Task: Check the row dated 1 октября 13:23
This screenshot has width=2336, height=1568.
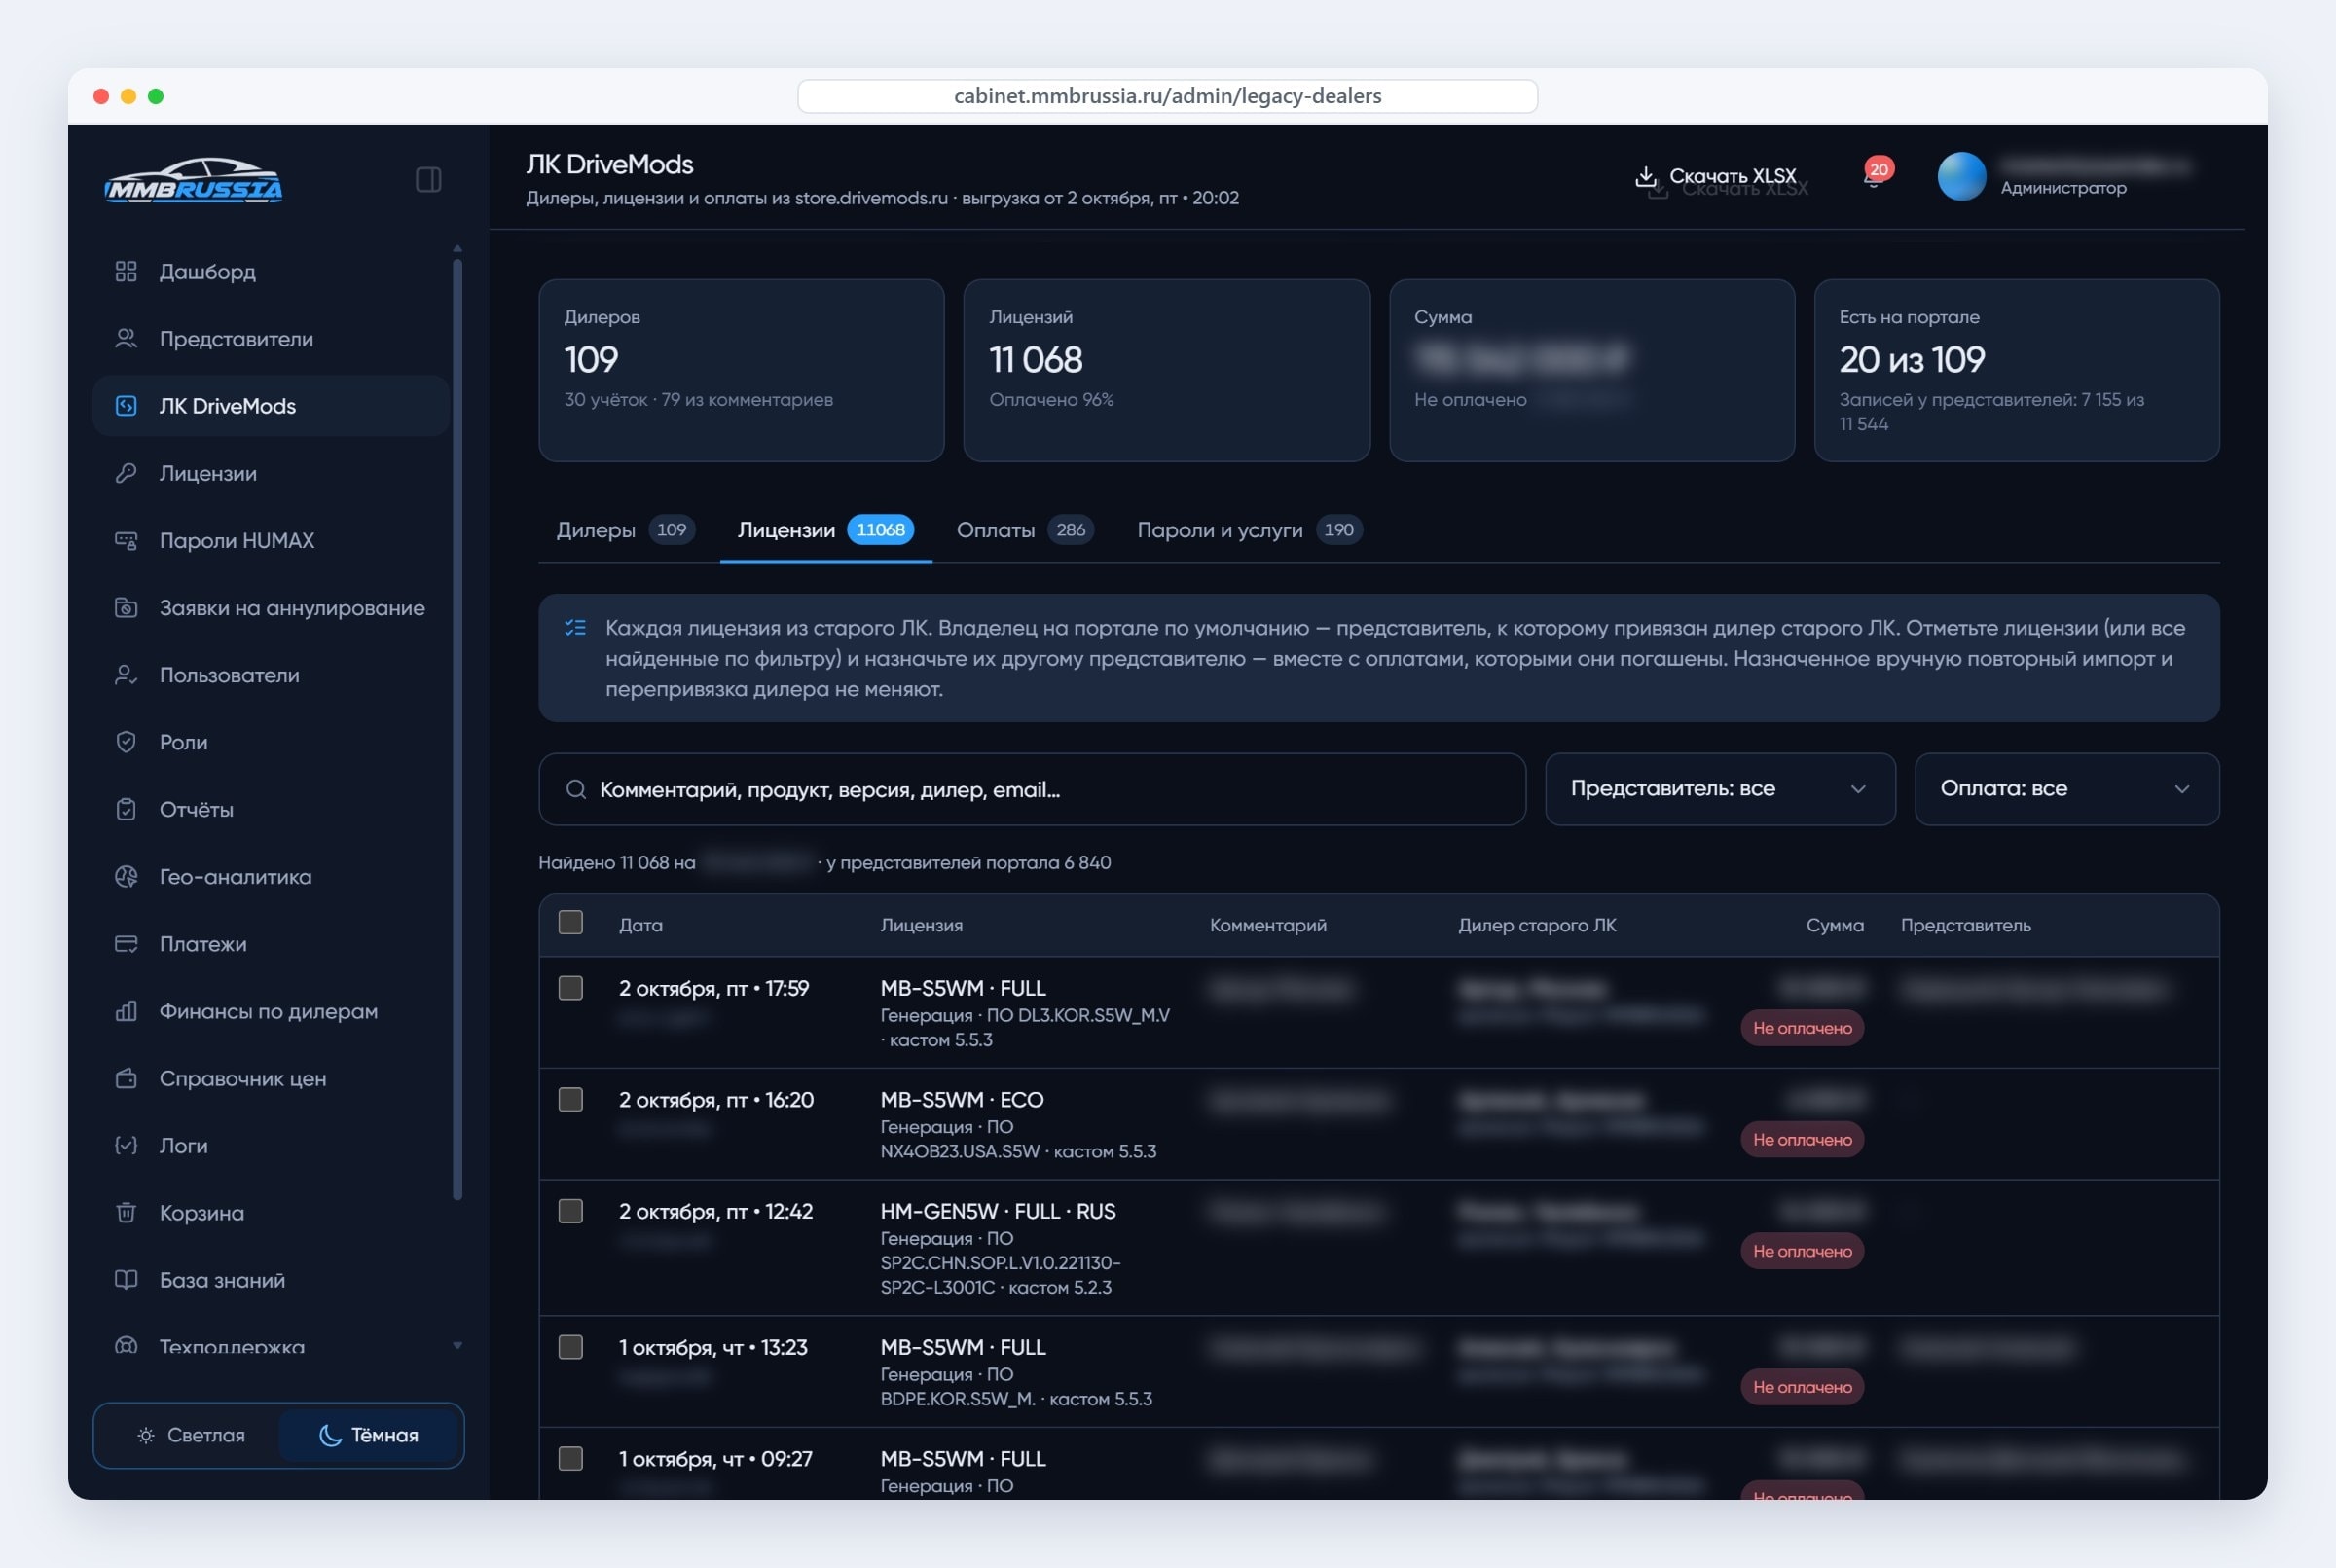Action: coord(570,1347)
